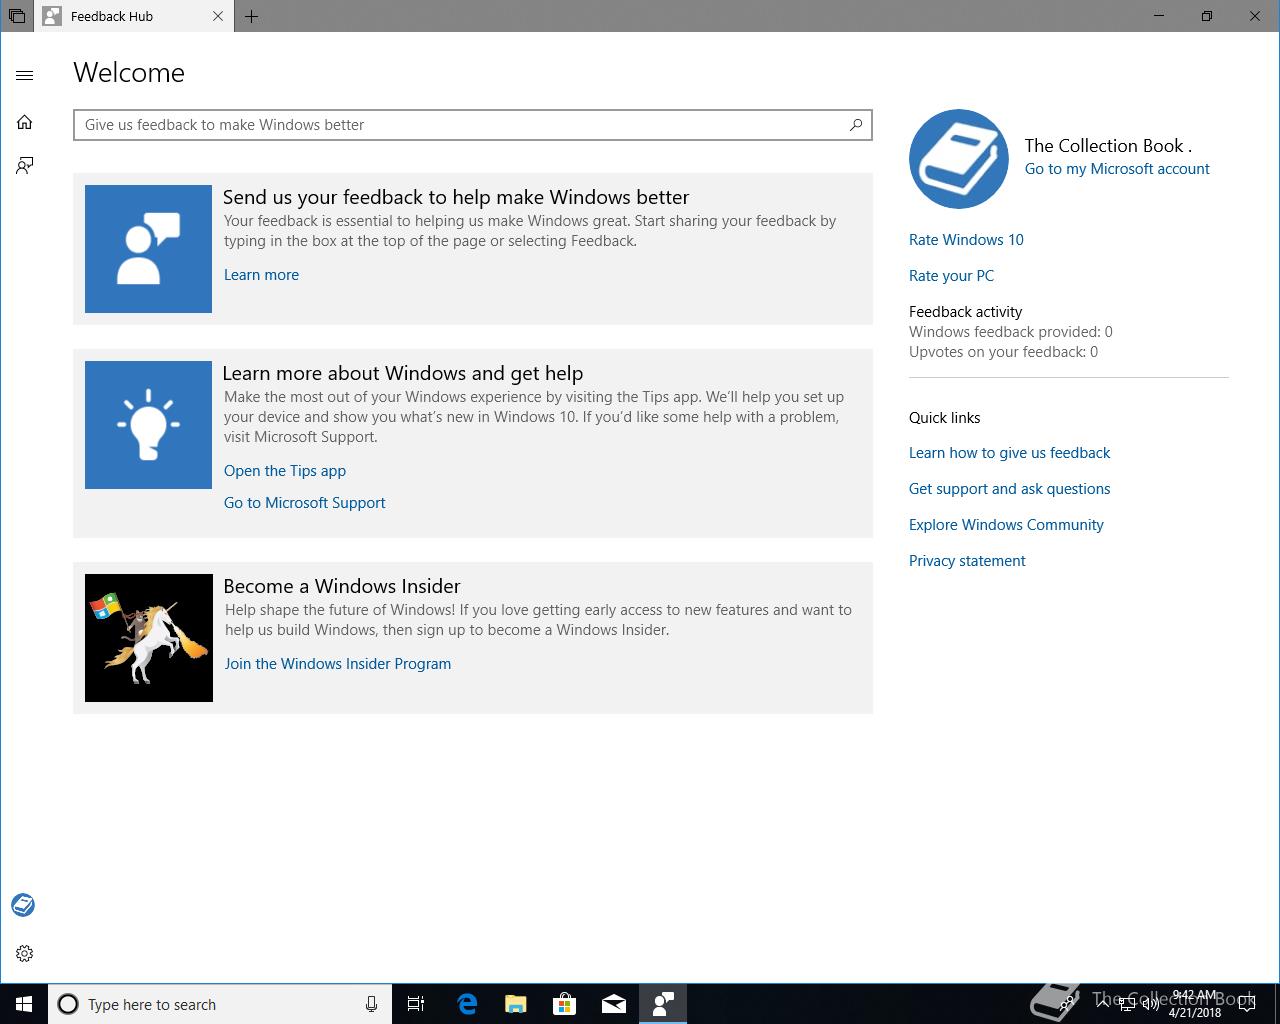Open Task View in the taskbar
The width and height of the screenshot is (1280, 1024).
[x=416, y=1004]
